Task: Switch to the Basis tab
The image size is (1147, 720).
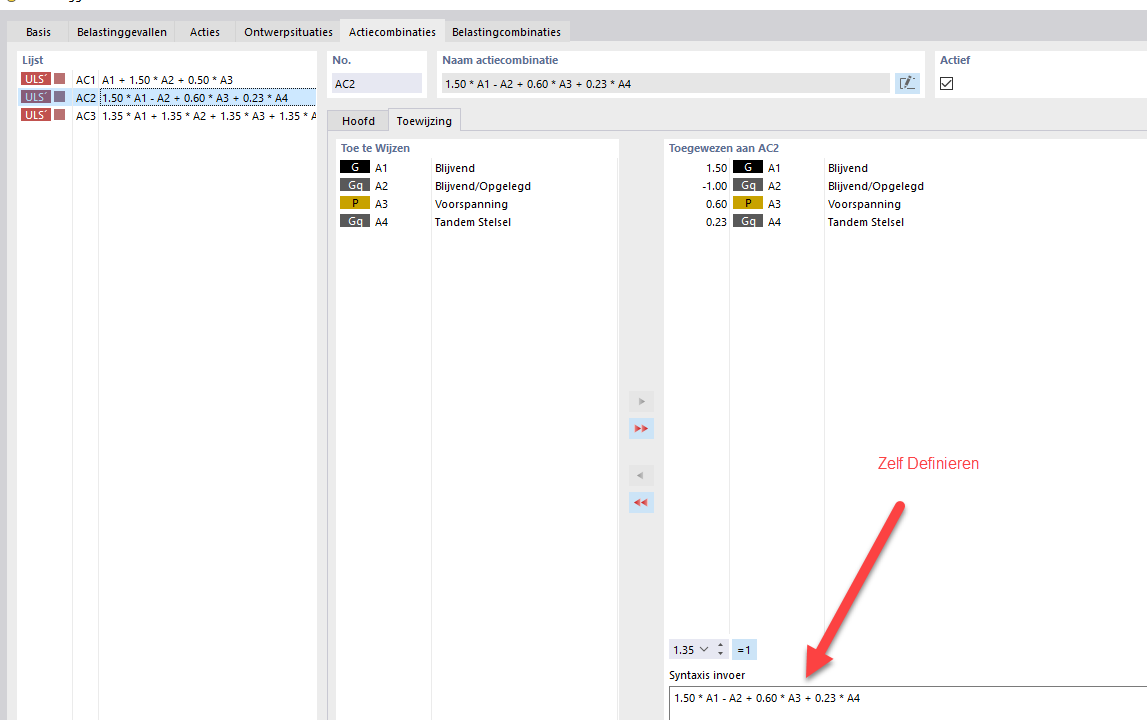Action: coord(38,32)
